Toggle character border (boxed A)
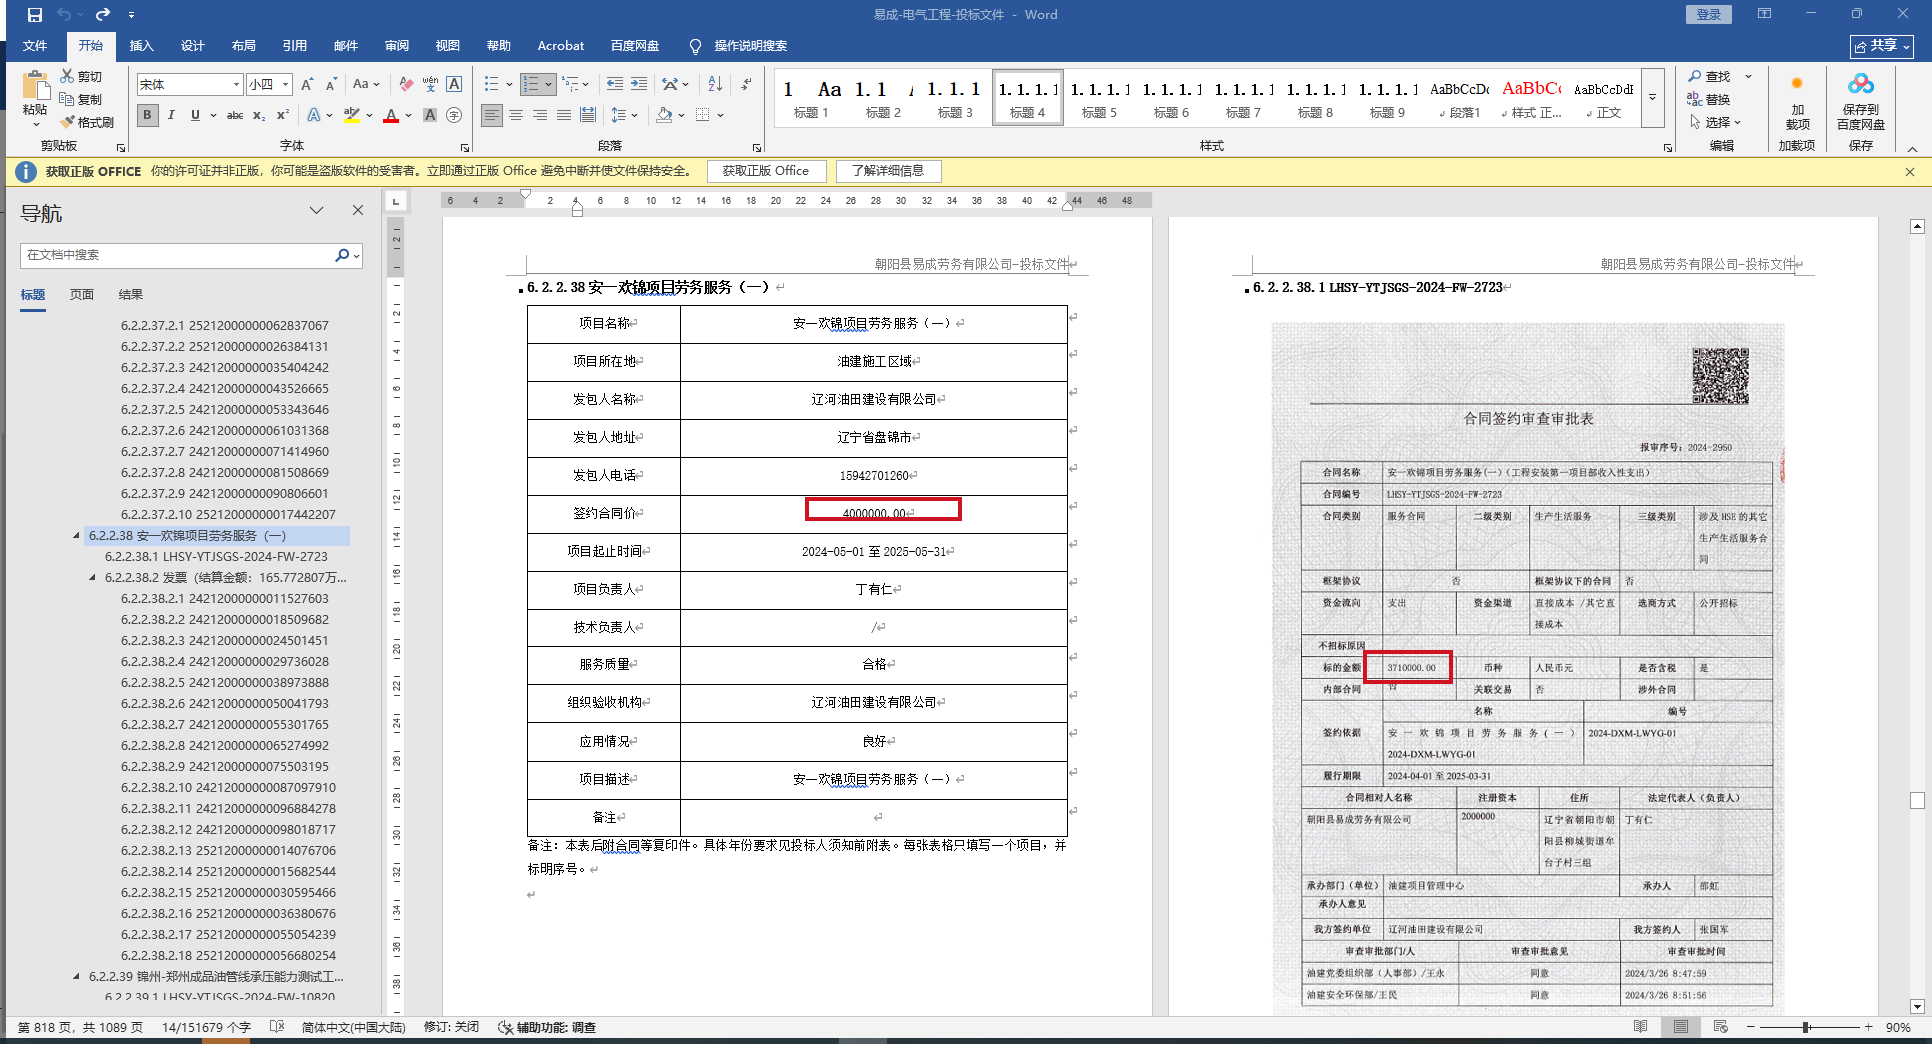This screenshot has height=1044, width=1932. [x=454, y=84]
